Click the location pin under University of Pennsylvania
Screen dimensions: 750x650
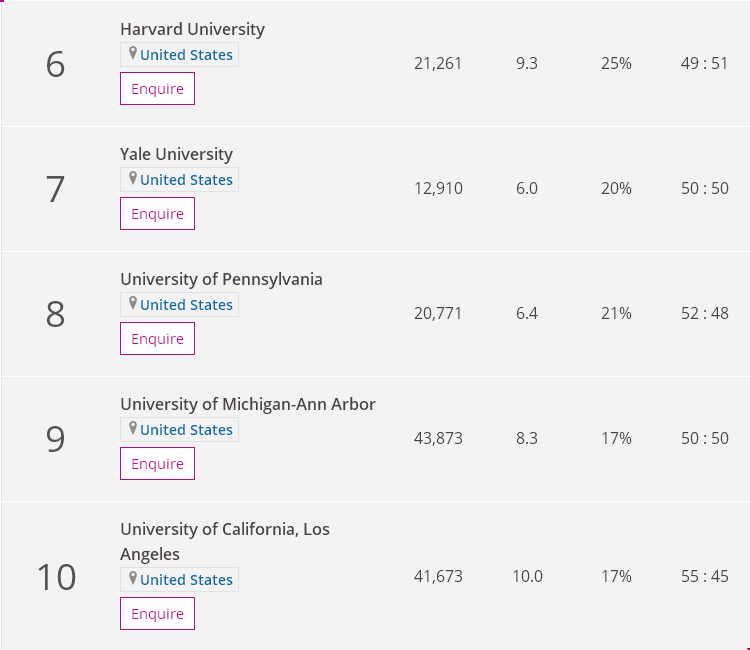click(133, 303)
